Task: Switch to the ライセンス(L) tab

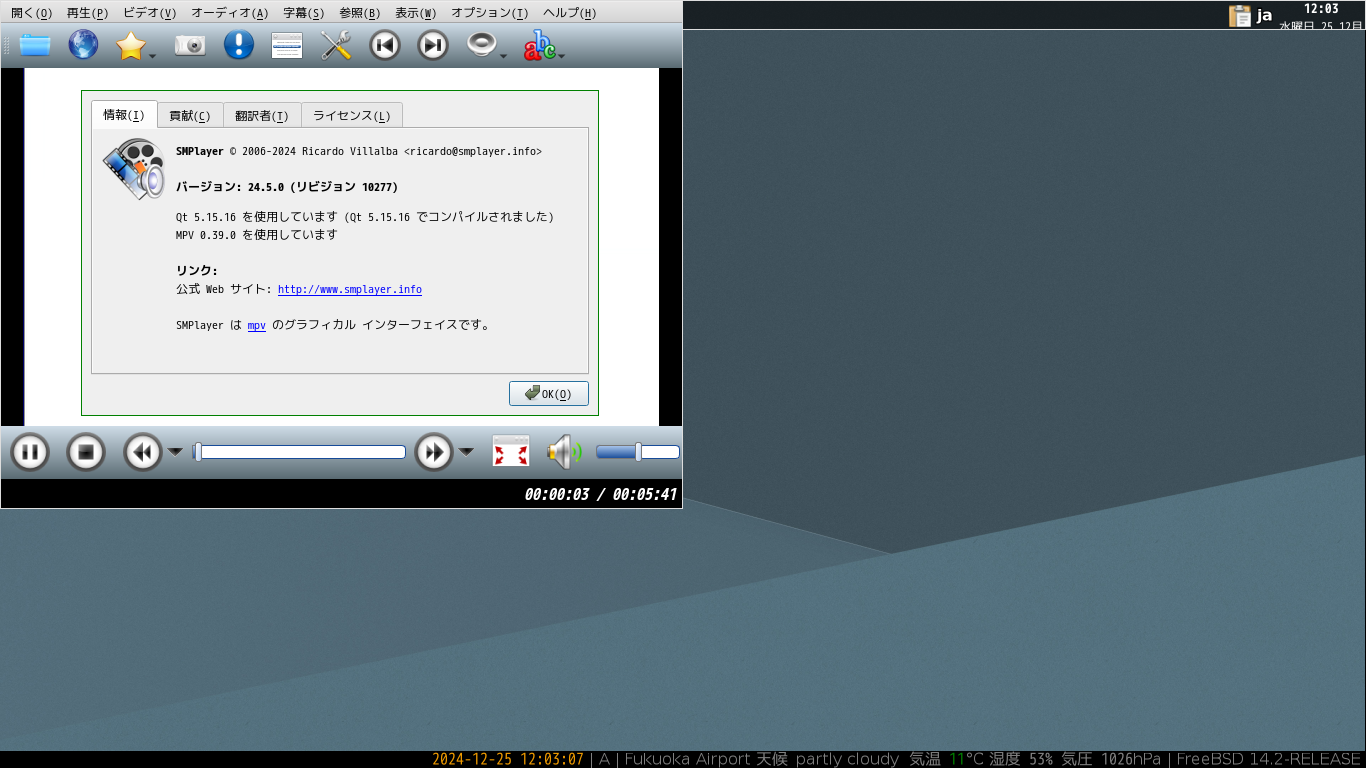Action: point(352,116)
